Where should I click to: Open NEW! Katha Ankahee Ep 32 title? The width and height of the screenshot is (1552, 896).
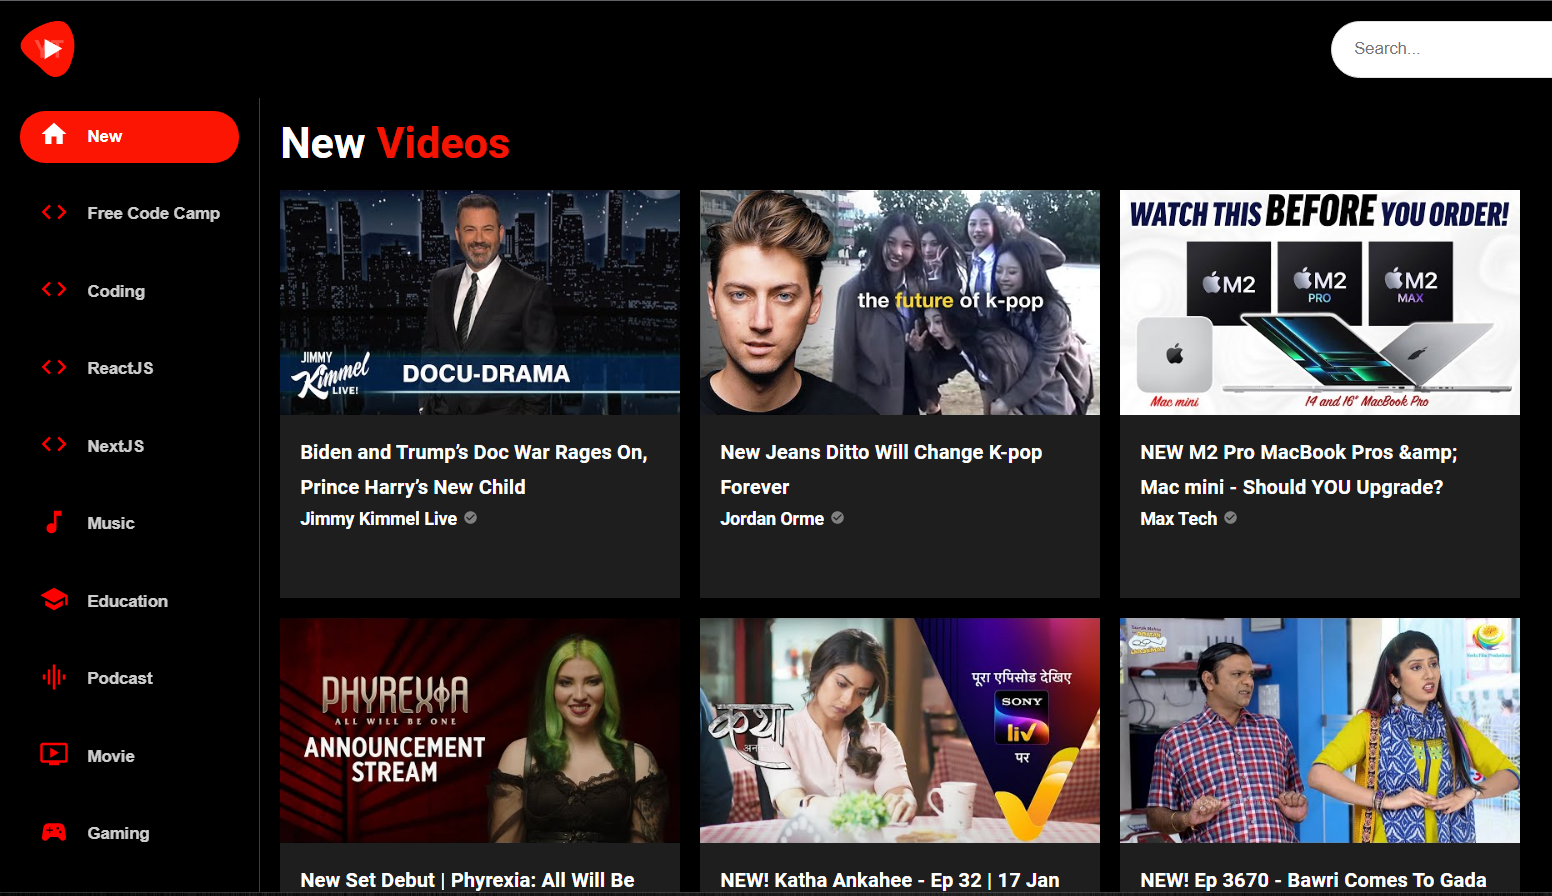click(889, 880)
